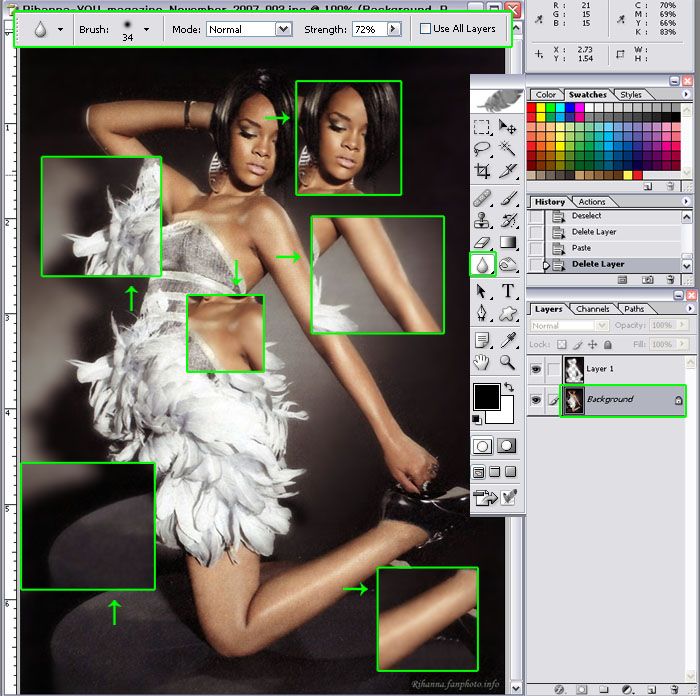
Task: Choose plain Full Screen Mode button
Action: 510,472
